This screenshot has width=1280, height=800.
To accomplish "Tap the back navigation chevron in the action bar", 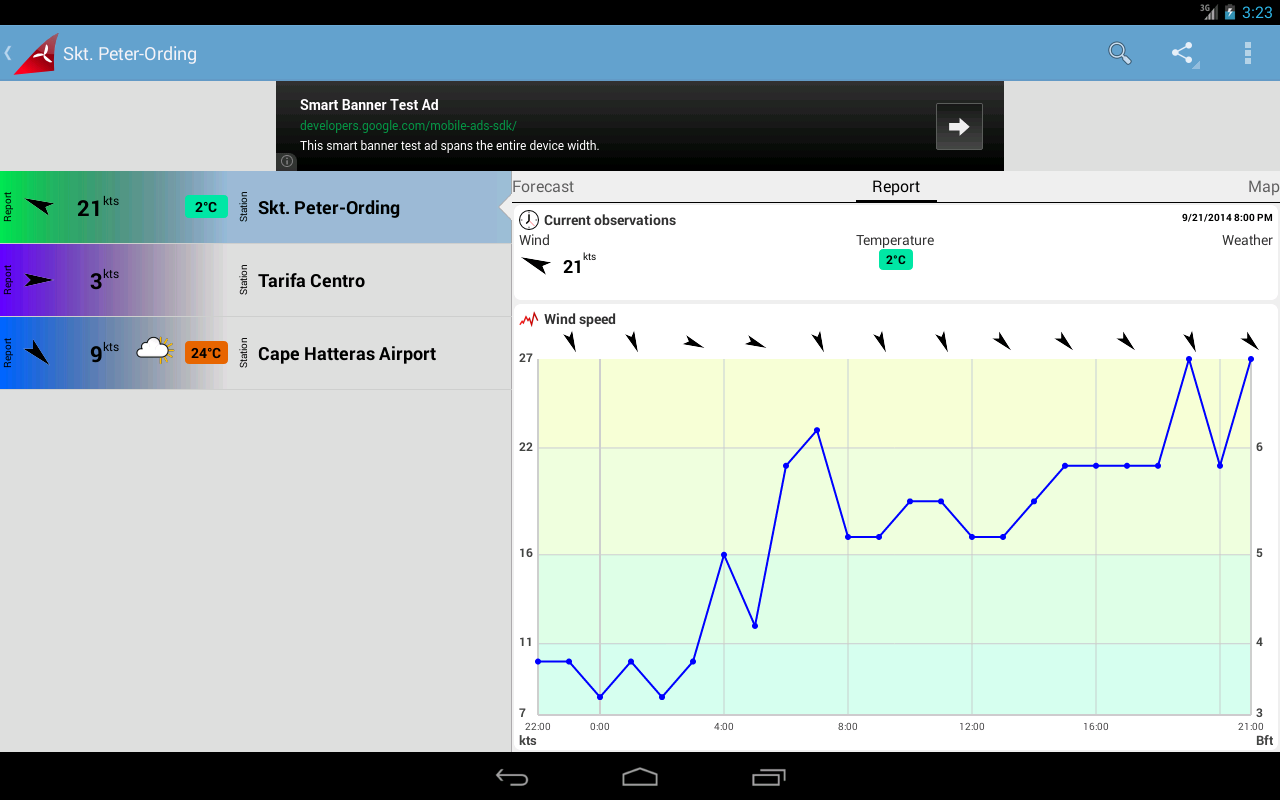I will (x=8, y=53).
